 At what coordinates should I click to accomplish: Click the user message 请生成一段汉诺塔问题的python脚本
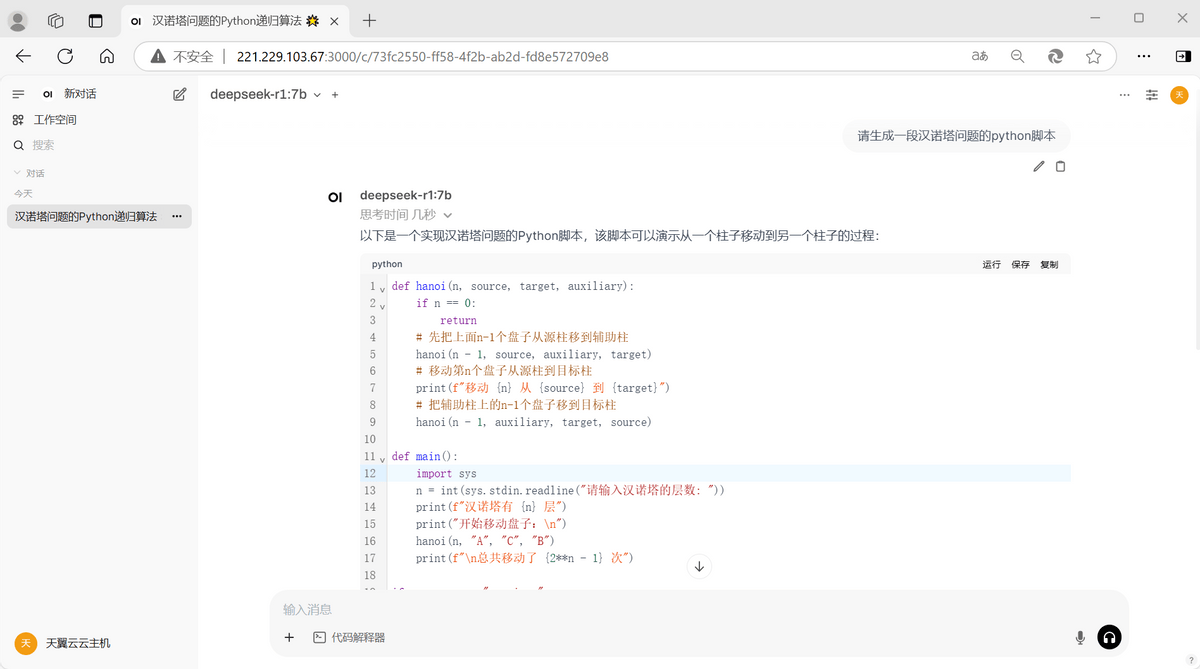click(x=956, y=136)
